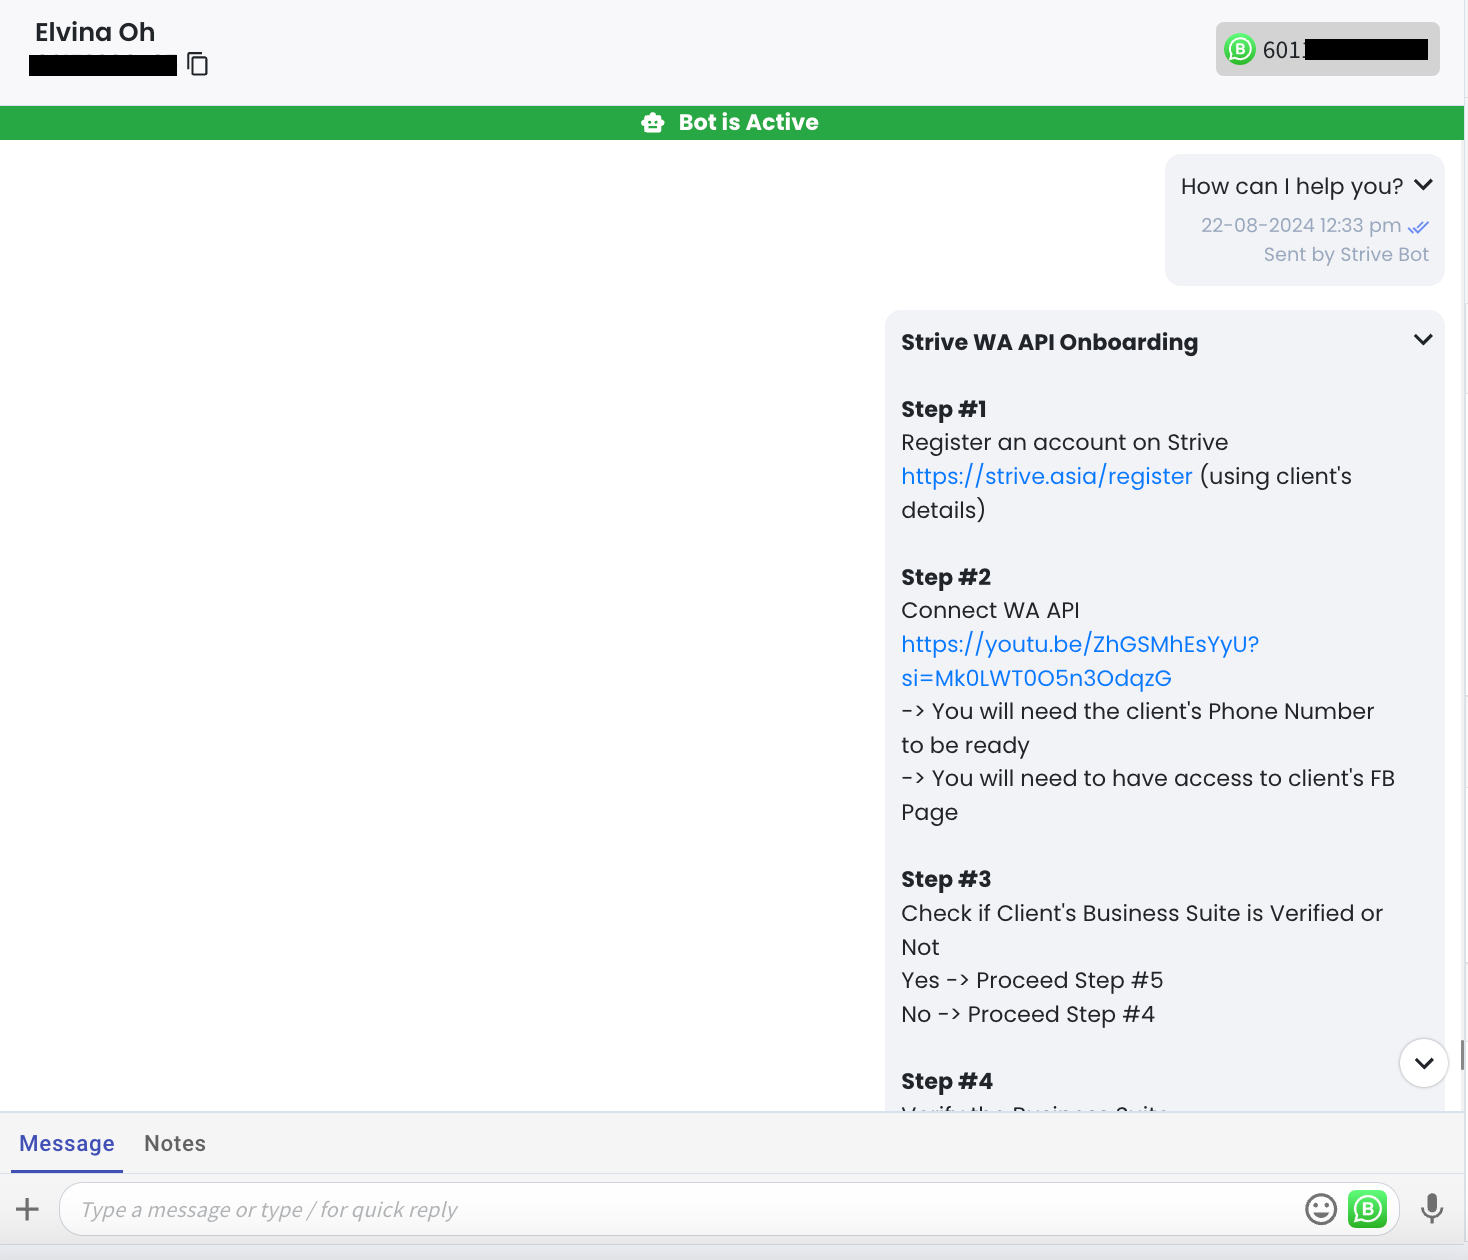Open options chevron on Strive WA API Onboarding message
The height and width of the screenshot is (1260, 1468).
click(1423, 340)
